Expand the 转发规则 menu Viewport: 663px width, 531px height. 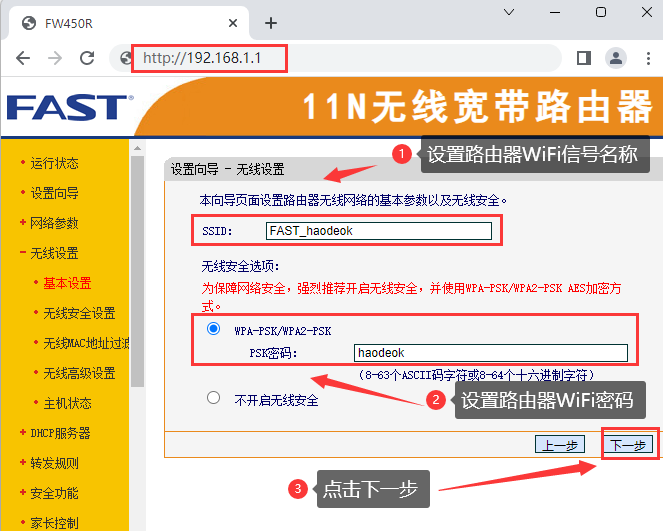pos(54,463)
